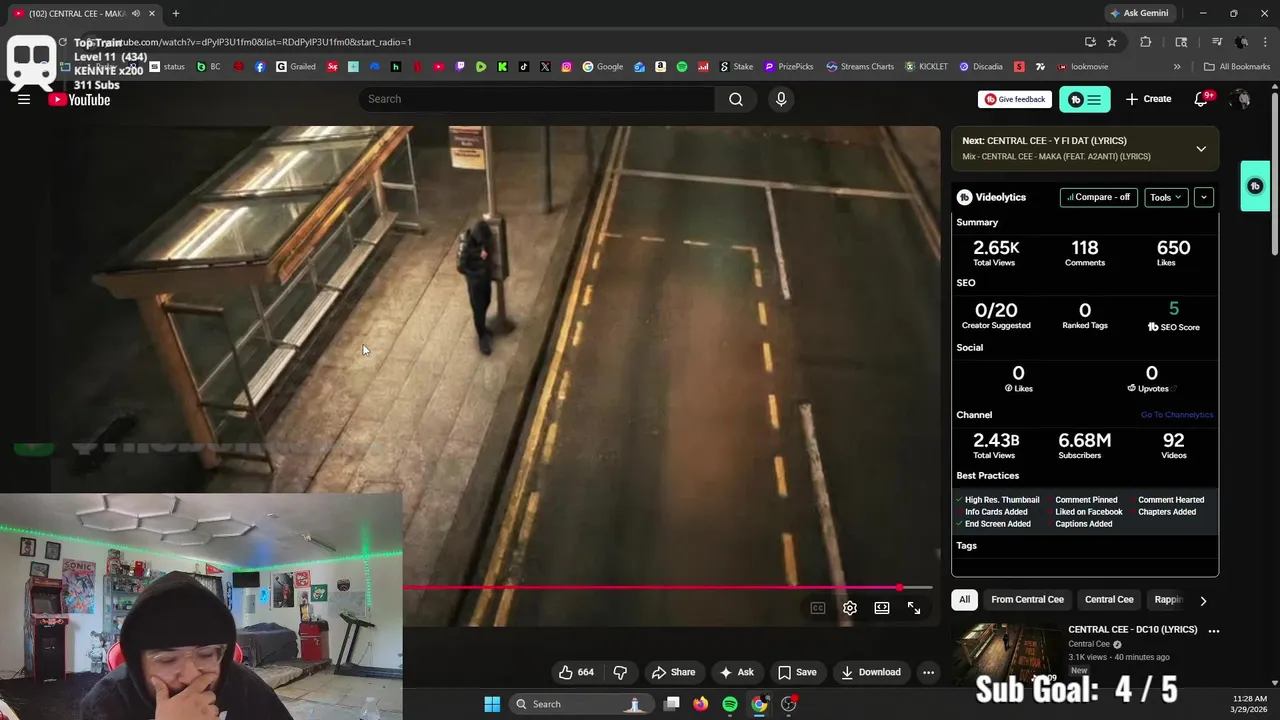1280x720 pixels.
Task: Open the taskbar clock and date
Action: [x=1250, y=704]
